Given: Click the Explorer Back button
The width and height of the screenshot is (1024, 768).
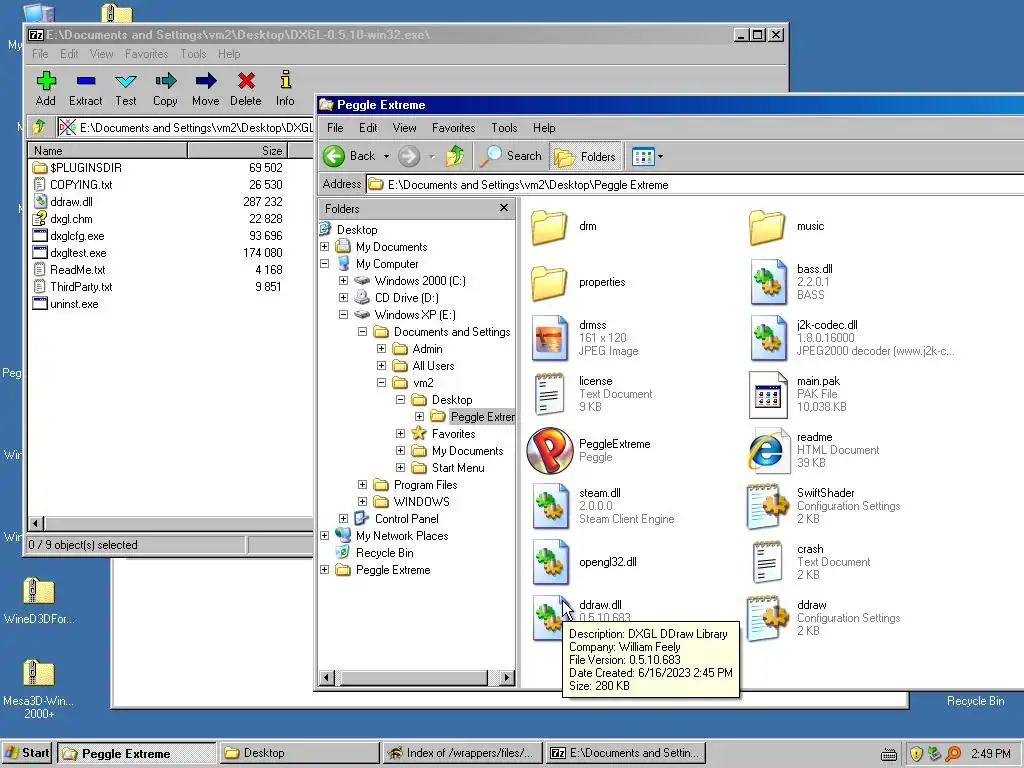Looking at the screenshot, I should click(x=350, y=156).
